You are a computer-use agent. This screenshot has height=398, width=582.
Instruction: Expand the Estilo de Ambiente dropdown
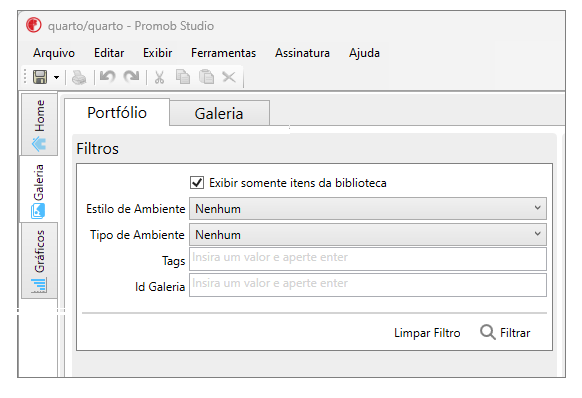(368, 209)
